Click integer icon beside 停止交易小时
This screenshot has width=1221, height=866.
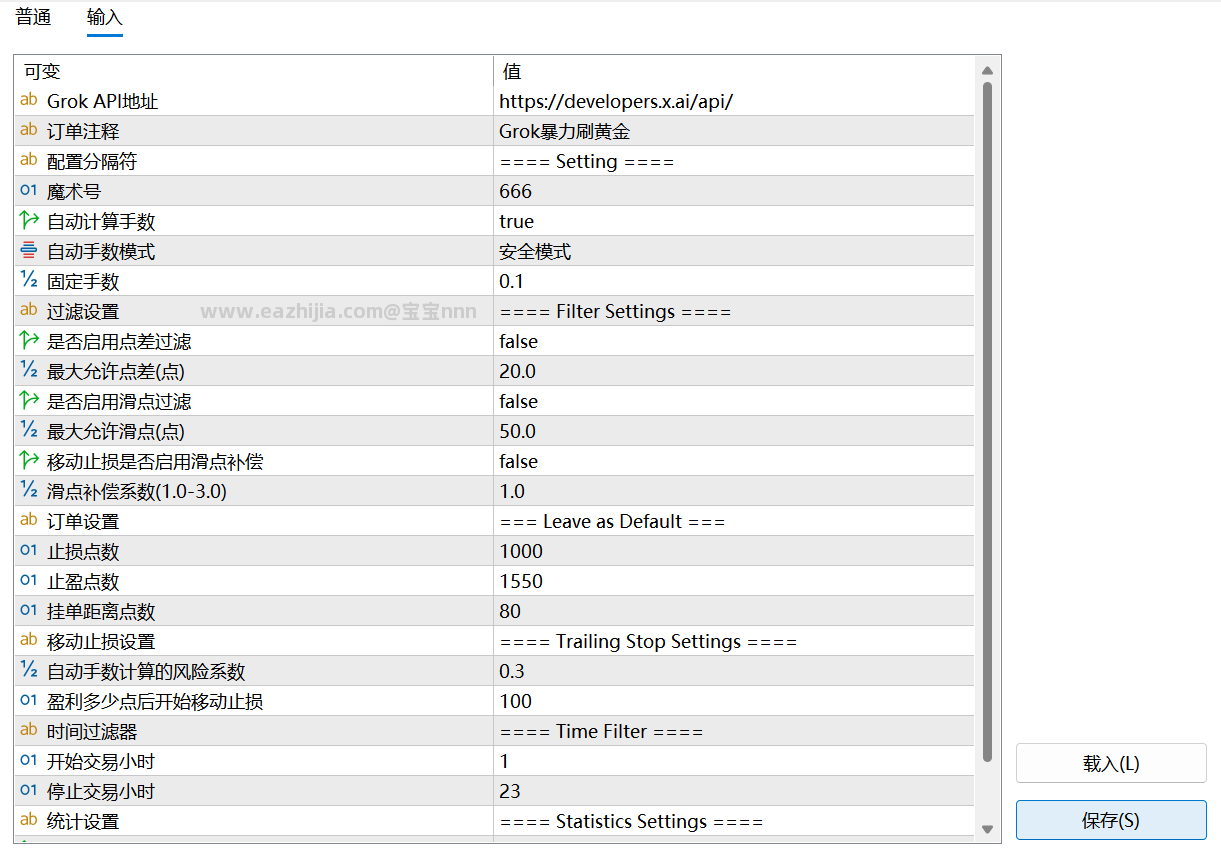click(x=28, y=791)
